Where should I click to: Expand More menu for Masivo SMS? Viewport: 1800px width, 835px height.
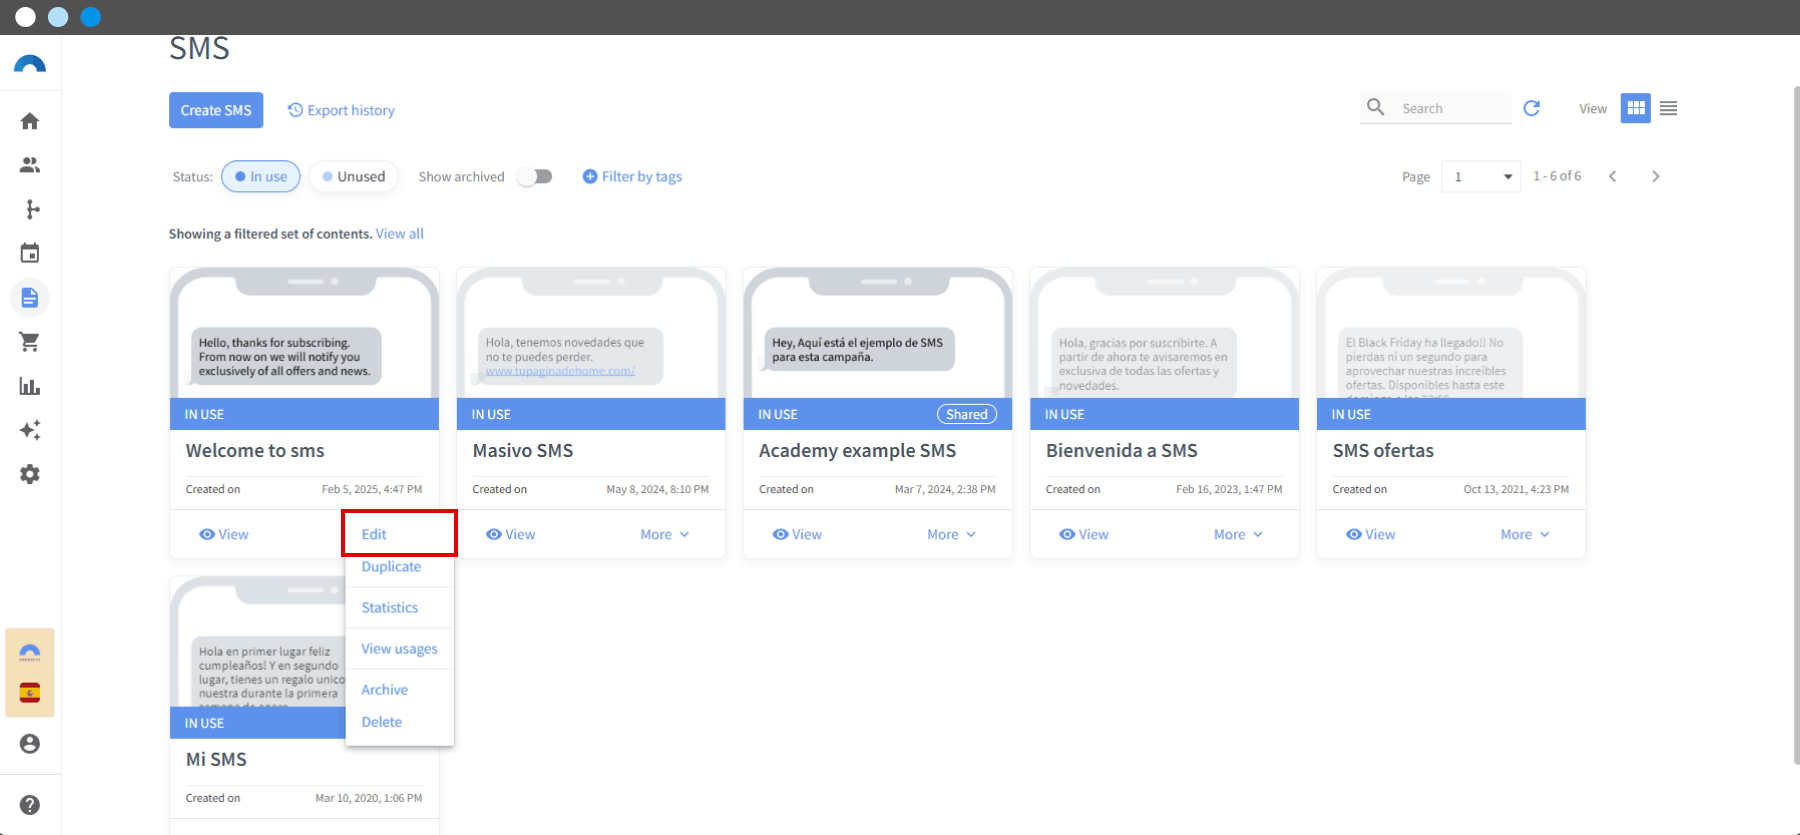(x=665, y=535)
